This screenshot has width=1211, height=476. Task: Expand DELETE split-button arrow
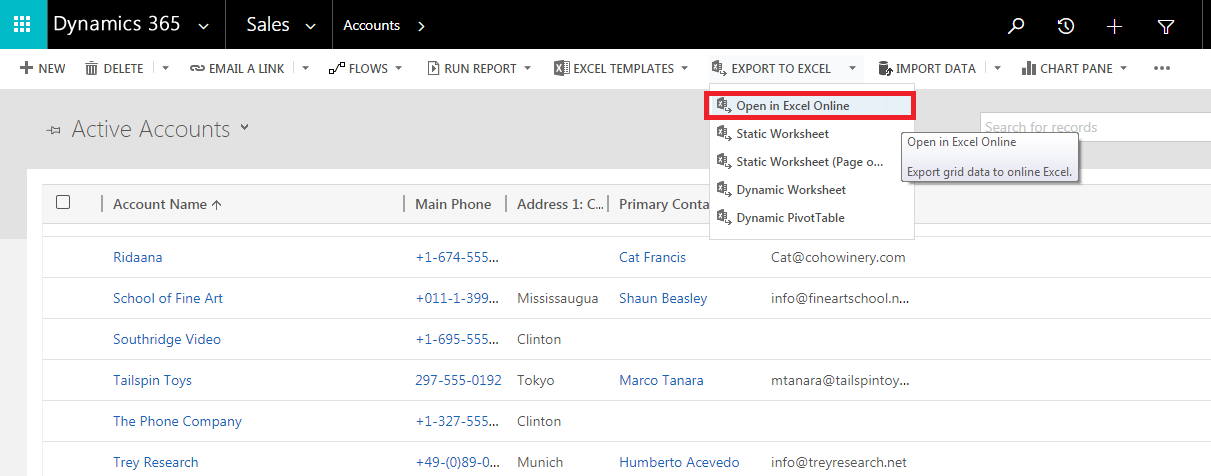166,69
